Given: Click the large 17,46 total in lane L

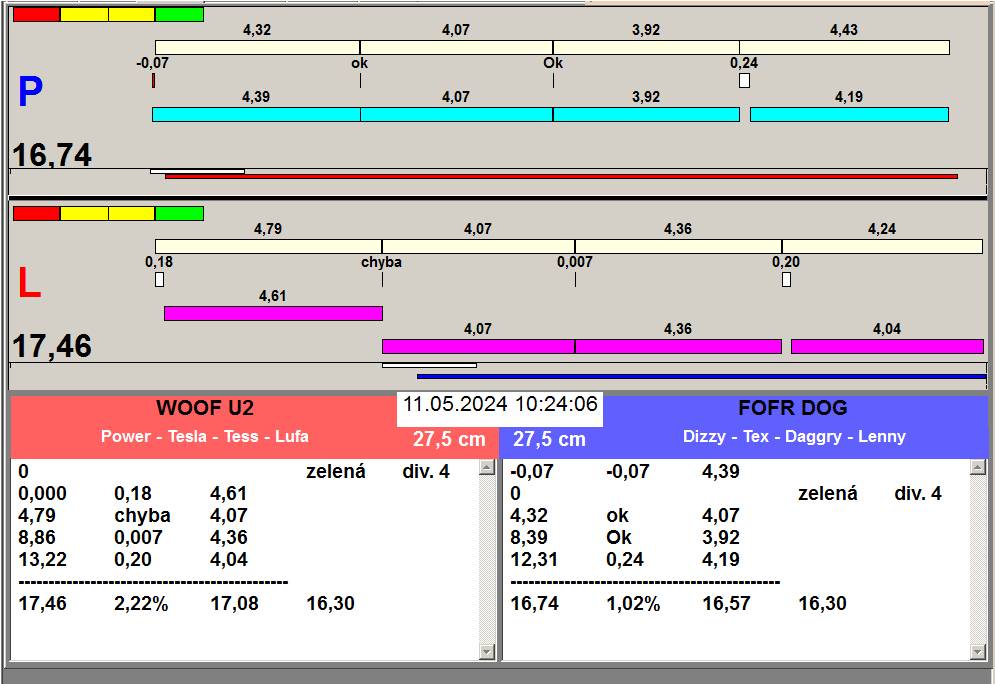Looking at the screenshot, I should [x=52, y=346].
